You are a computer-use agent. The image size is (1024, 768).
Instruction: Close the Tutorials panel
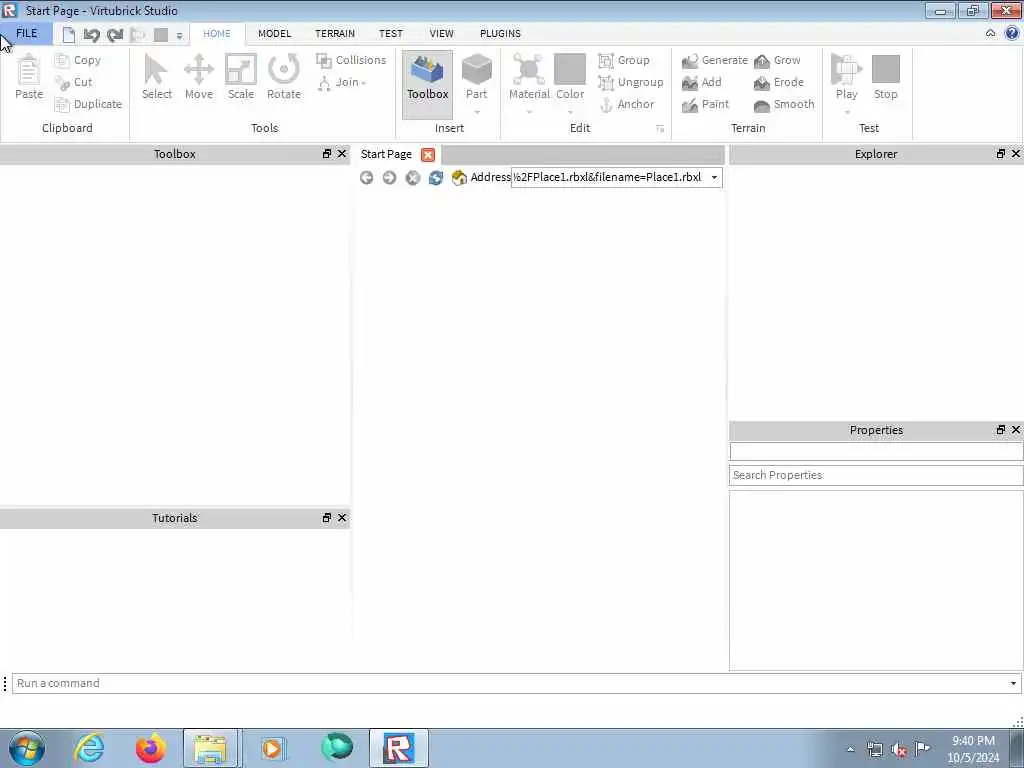tap(342, 517)
